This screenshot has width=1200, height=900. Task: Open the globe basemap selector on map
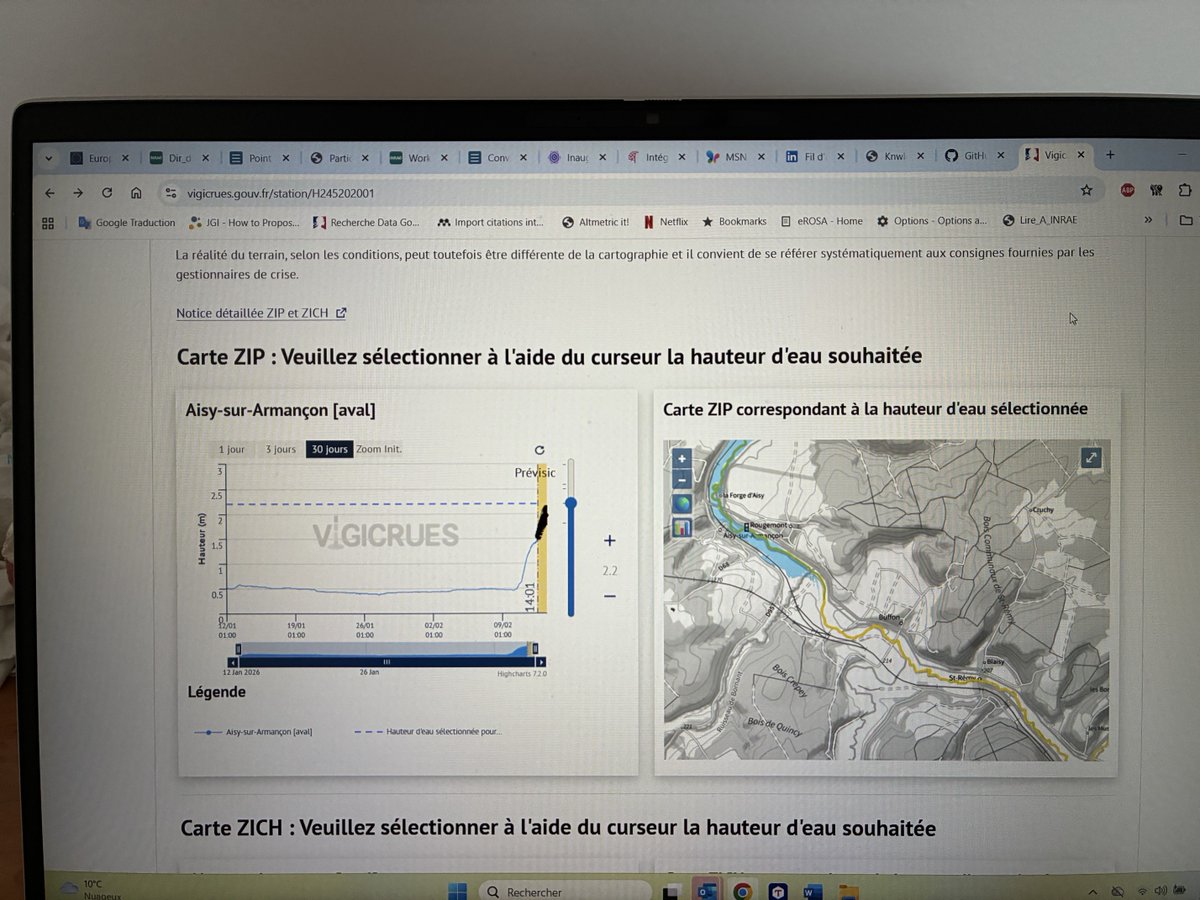(682, 503)
